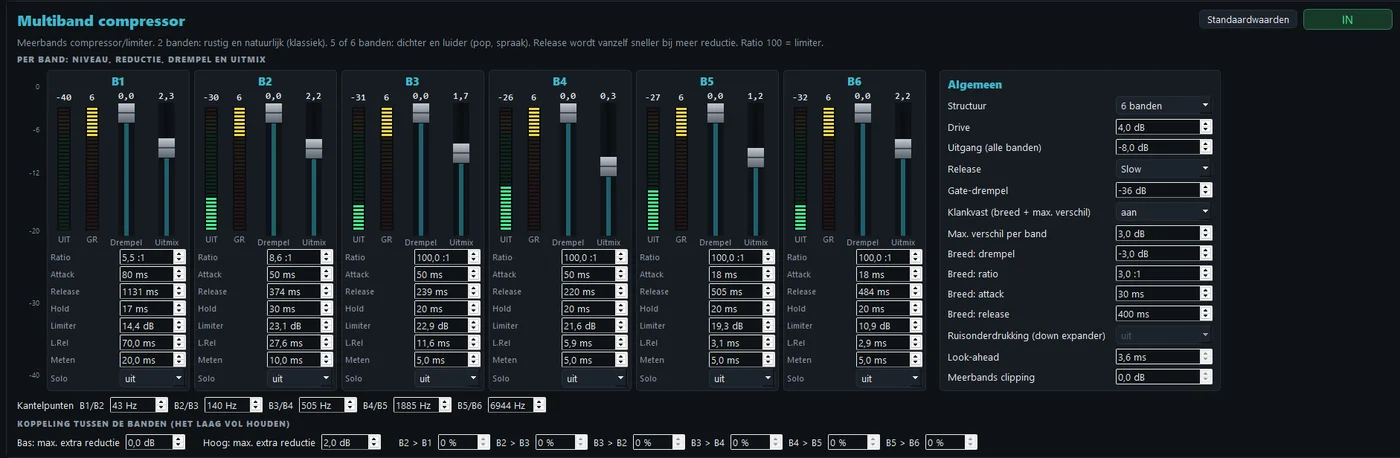Grab the B1 Drempel slider handle
Image resolution: width=1400 pixels, height=458 pixels.
tap(126, 113)
